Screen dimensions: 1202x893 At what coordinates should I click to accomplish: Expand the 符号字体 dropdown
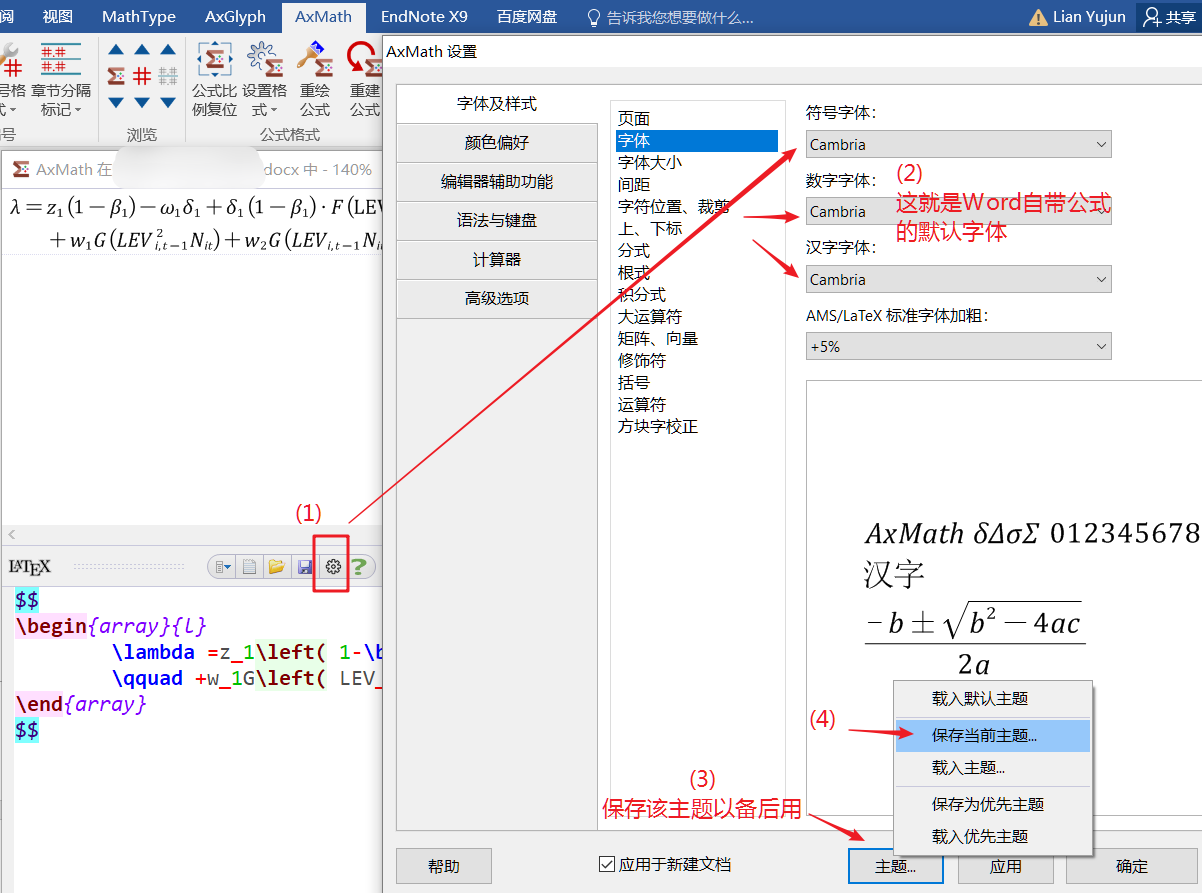click(958, 145)
